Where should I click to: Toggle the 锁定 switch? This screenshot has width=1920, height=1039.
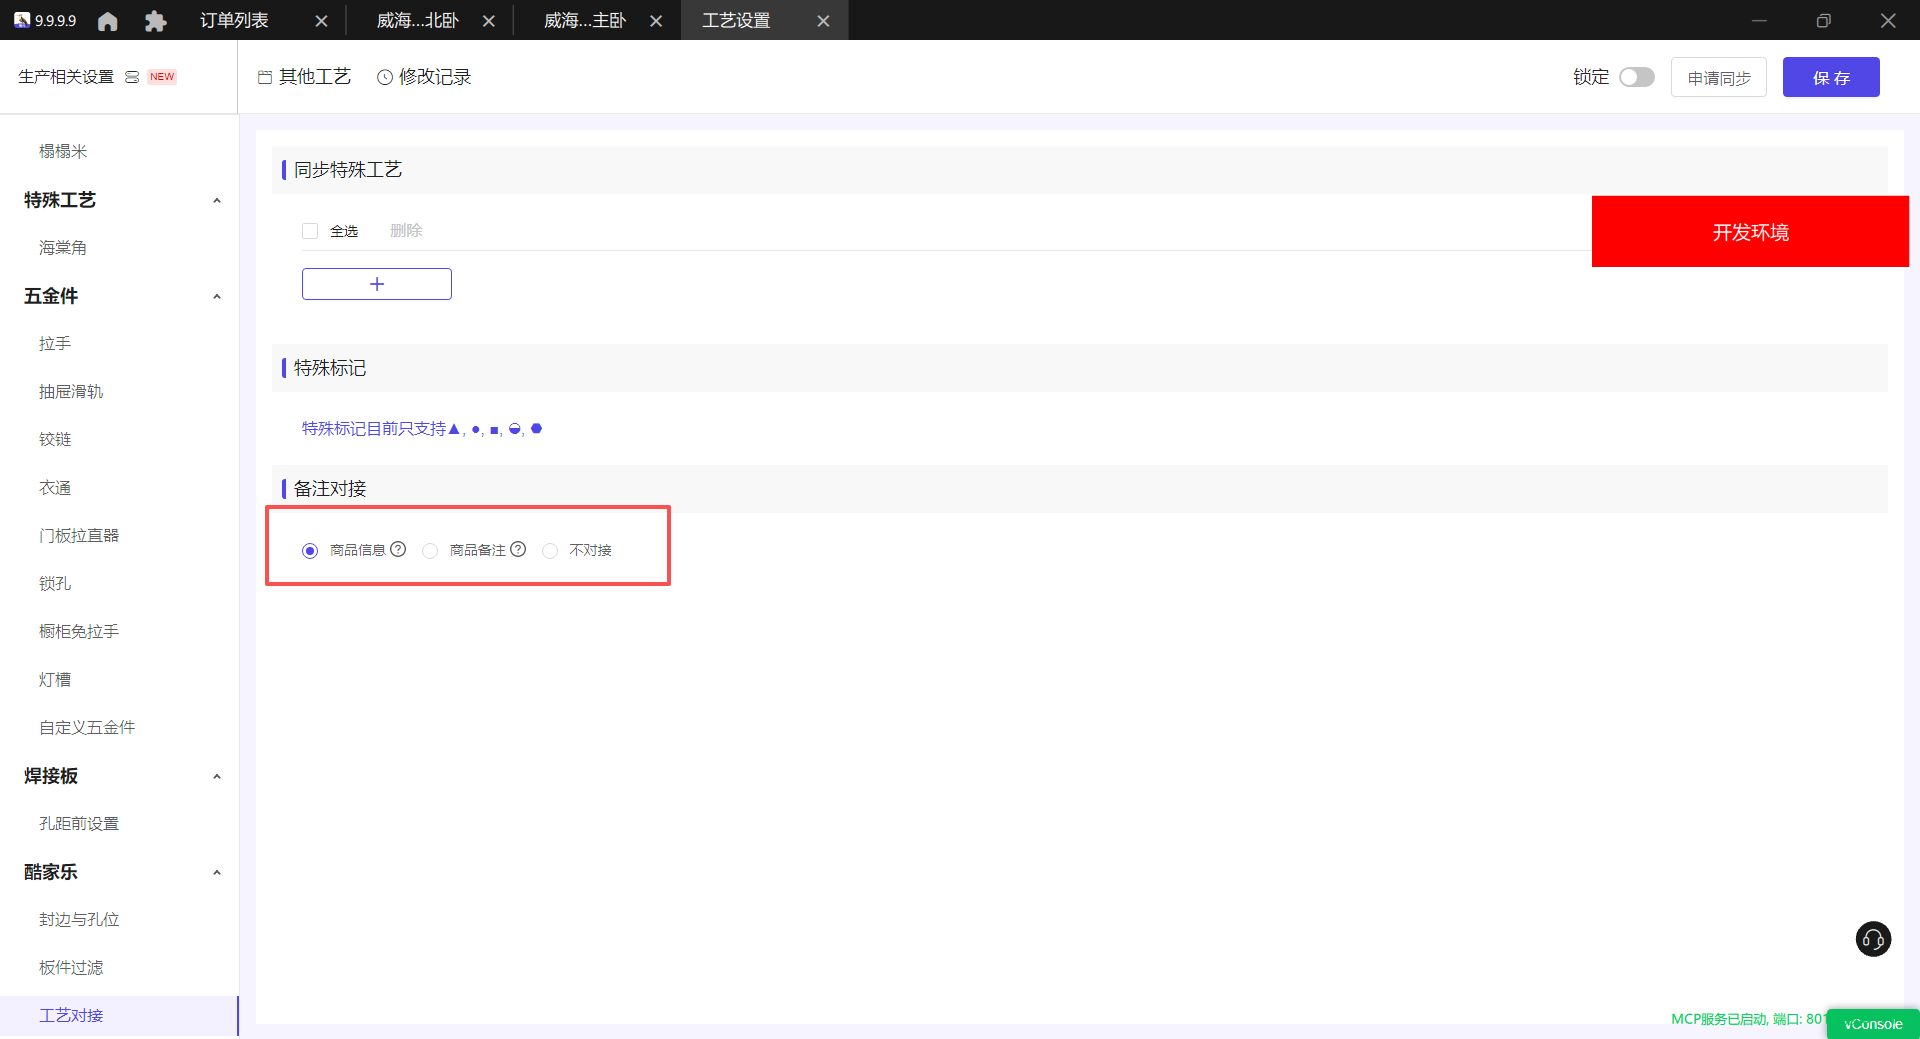1637,77
